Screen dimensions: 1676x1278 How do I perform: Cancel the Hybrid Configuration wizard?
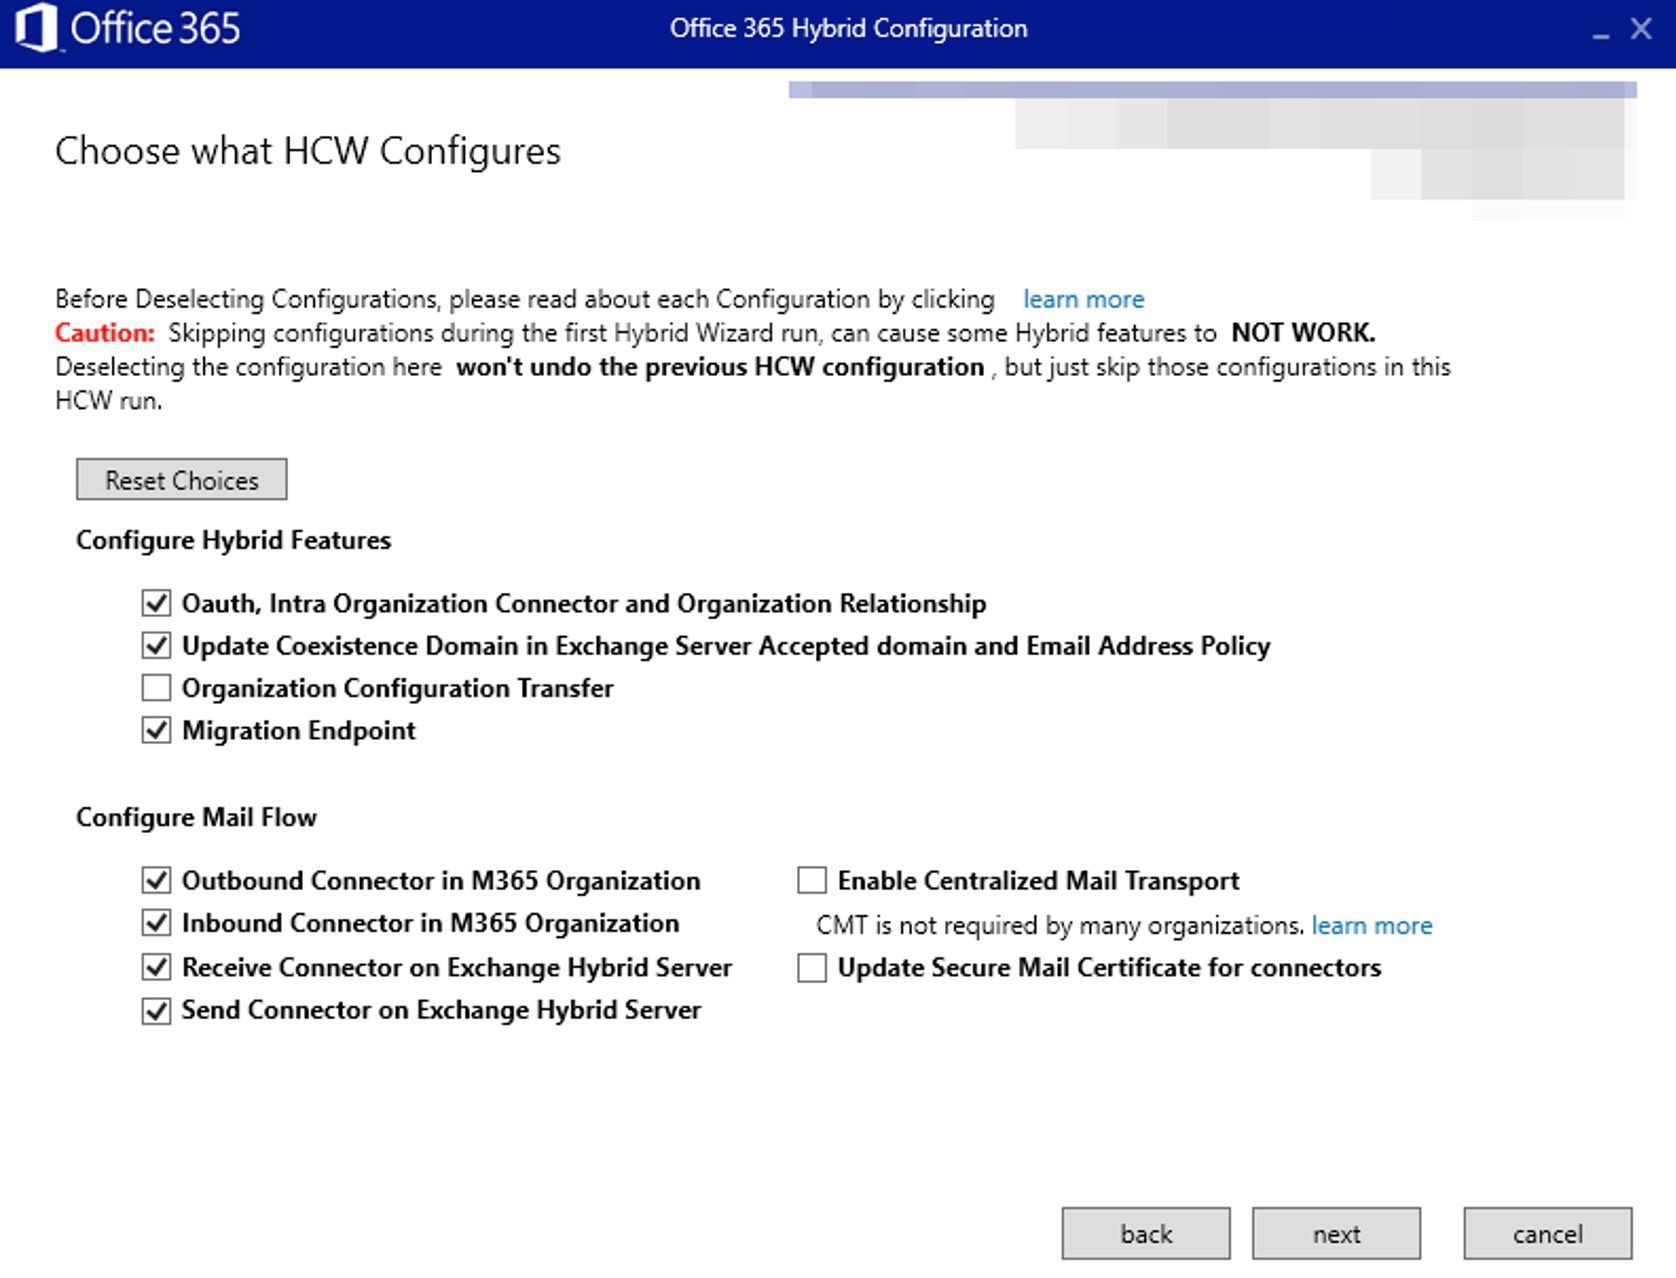[1547, 1233]
